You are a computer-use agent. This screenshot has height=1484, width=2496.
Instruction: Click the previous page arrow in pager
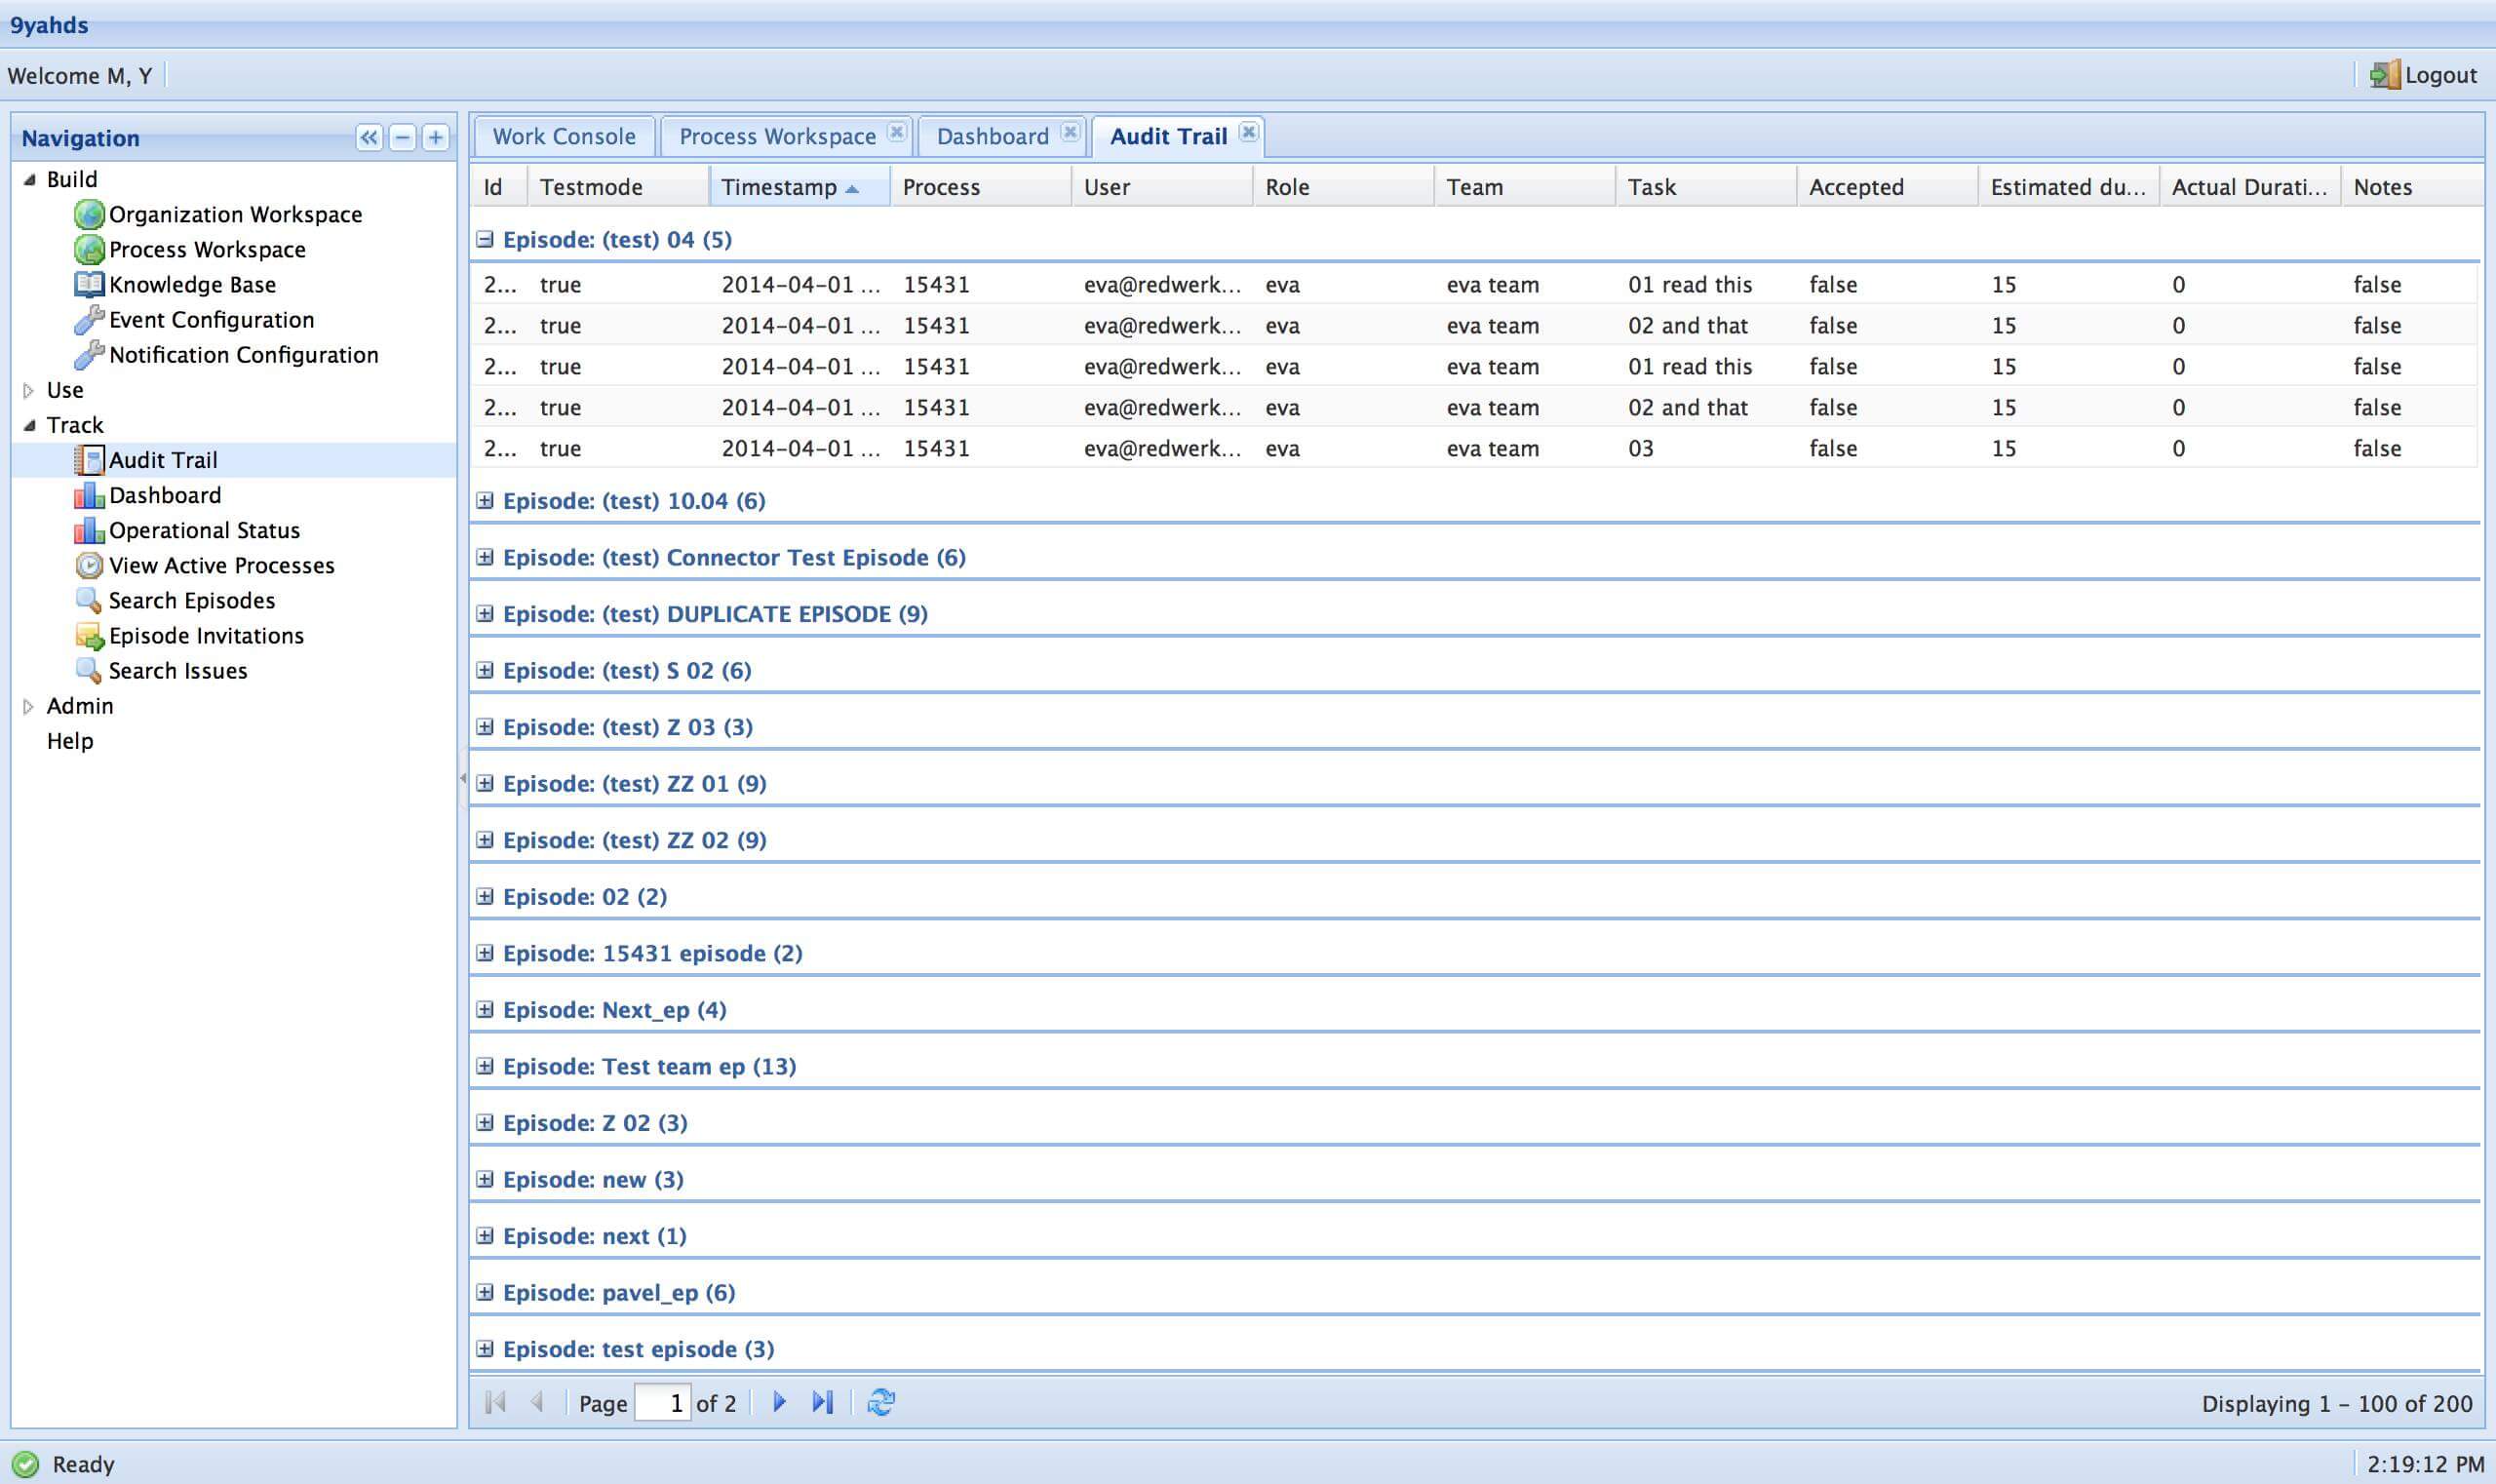537,1402
